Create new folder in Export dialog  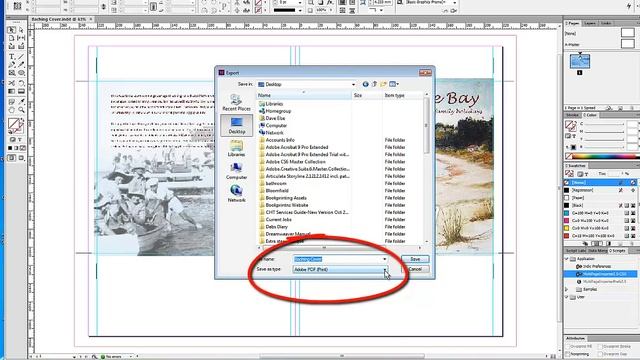coord(383,84)
